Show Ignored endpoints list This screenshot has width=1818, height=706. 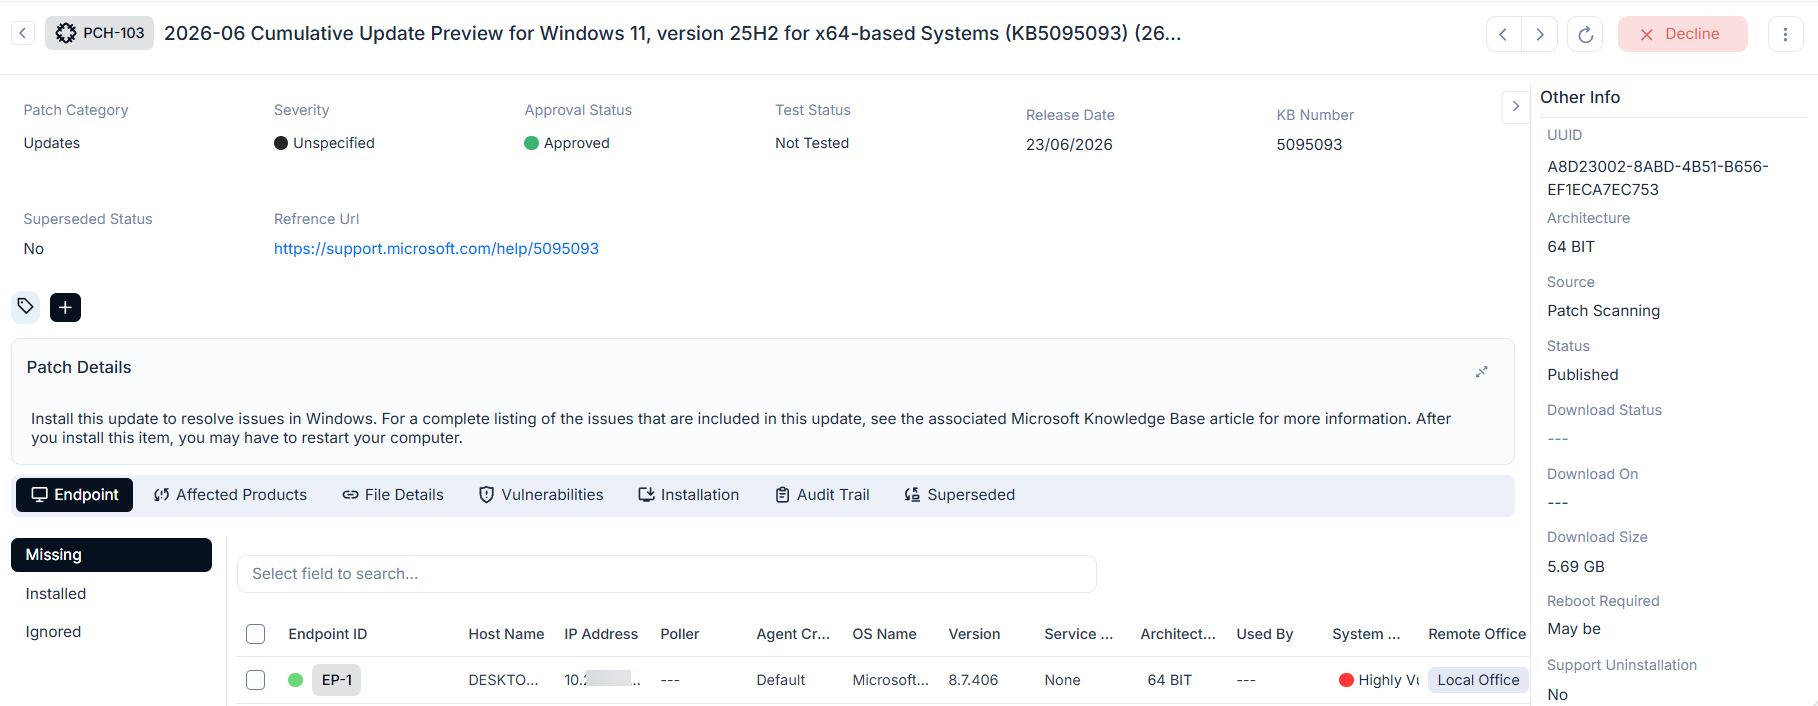click(53, 632)
